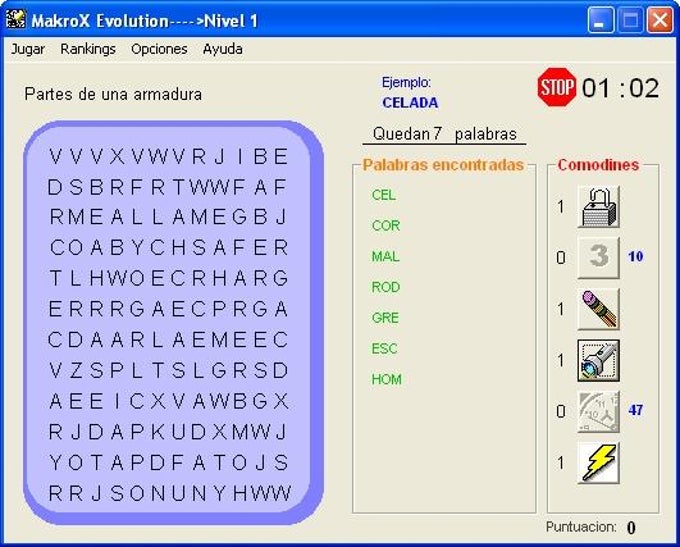Click found word GRE

pyautogui.click(x=385, y=318)
